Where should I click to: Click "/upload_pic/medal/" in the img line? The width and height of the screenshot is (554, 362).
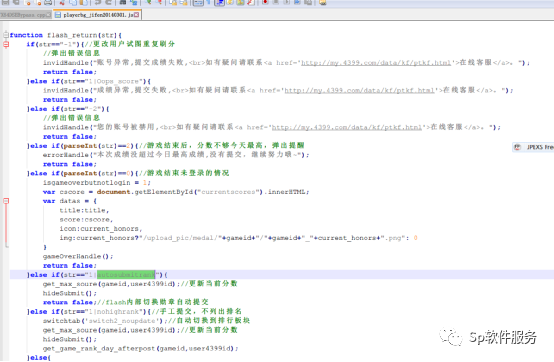pos(181,238)
